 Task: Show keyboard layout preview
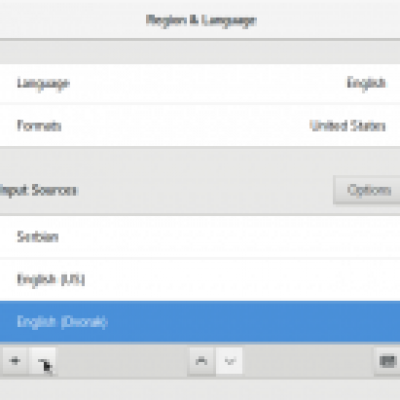pos(387,361)
